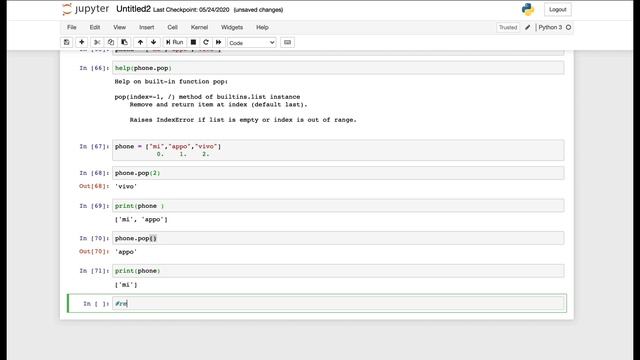Viewport: 640px width, 360px height.
Task: Click the '(unsaved changes)' status text
Action: [258, 10]
